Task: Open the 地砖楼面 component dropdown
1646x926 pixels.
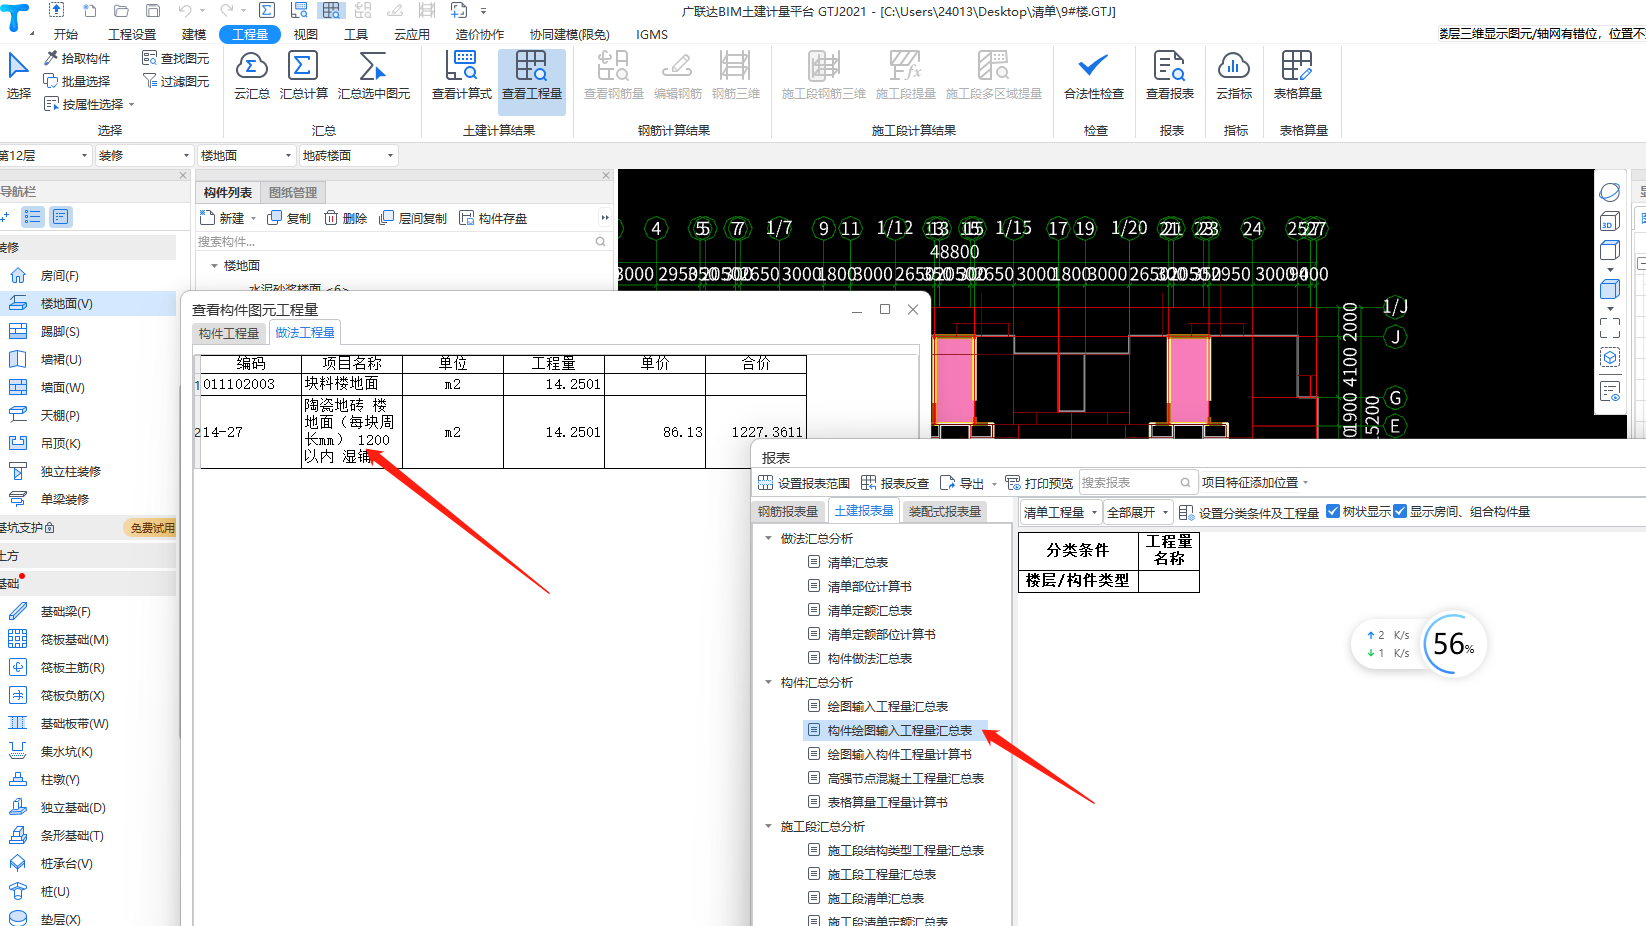Action: (348, 155)
